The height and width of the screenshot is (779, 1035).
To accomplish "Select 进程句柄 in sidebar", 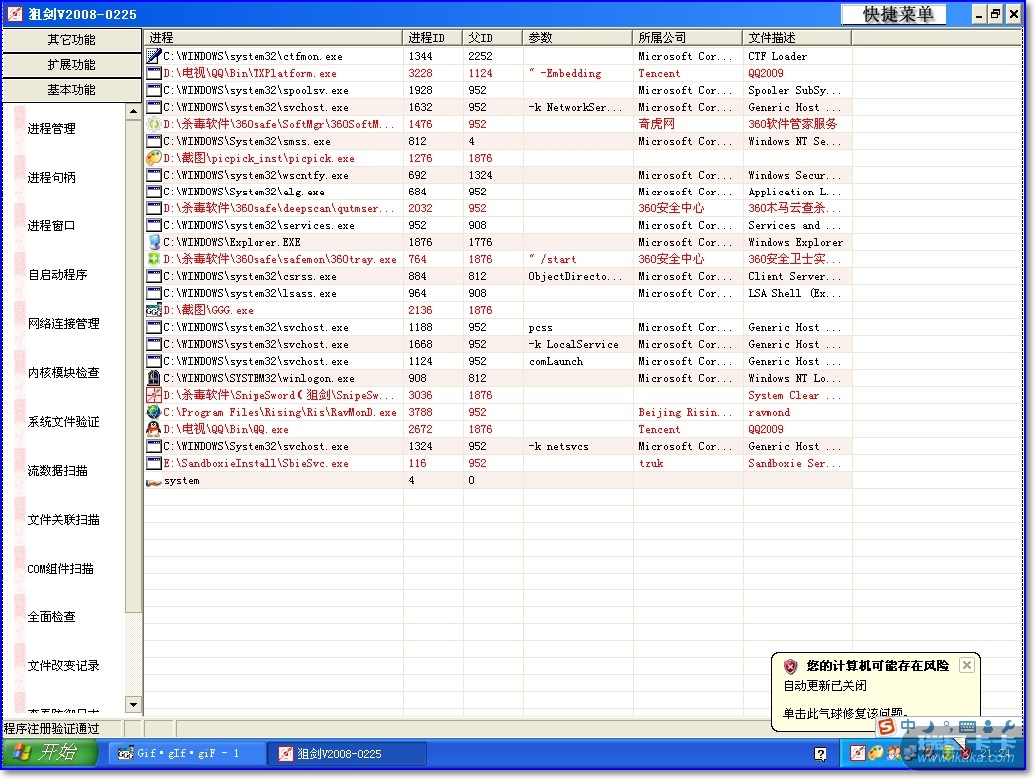I will (51, 178).
